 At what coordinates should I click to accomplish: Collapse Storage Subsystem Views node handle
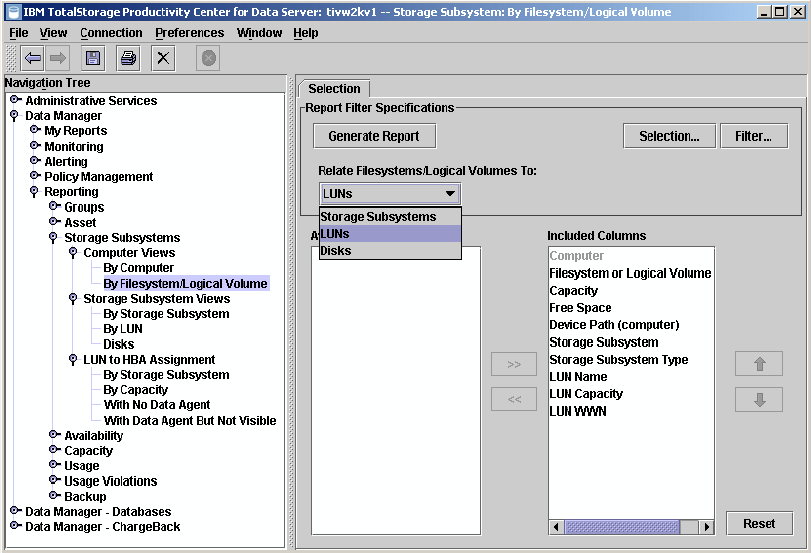click(x=73, y=298)
